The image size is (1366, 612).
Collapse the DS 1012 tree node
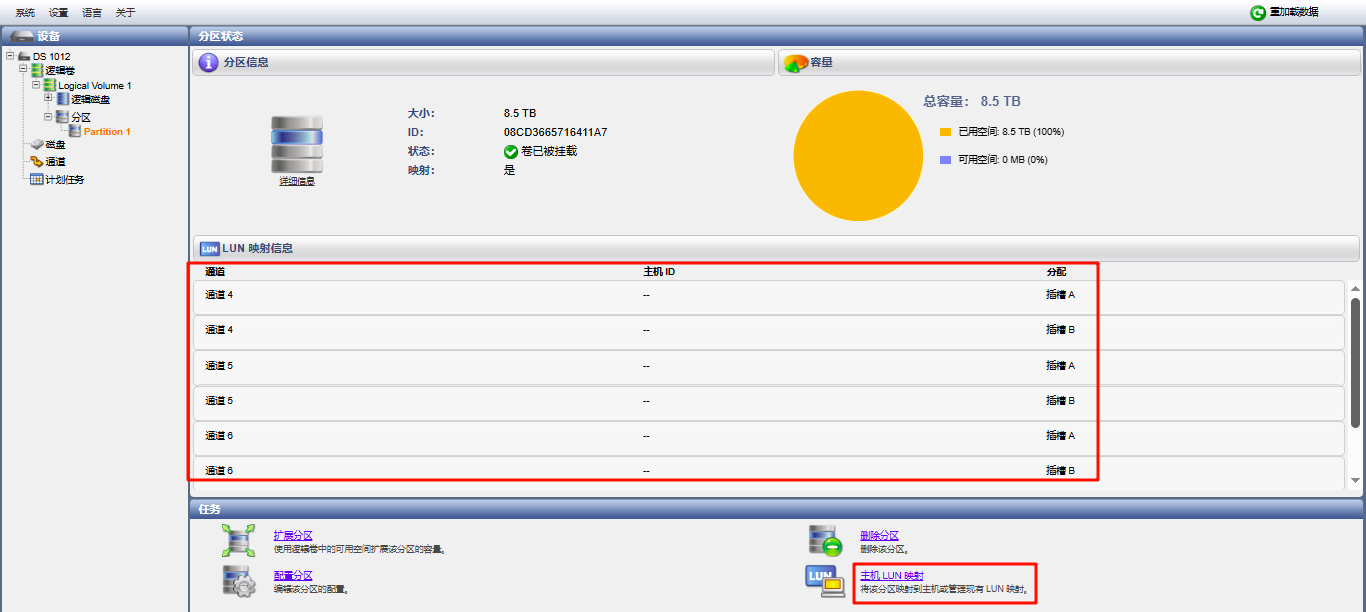pyautogui.click(x=10, y=56)
